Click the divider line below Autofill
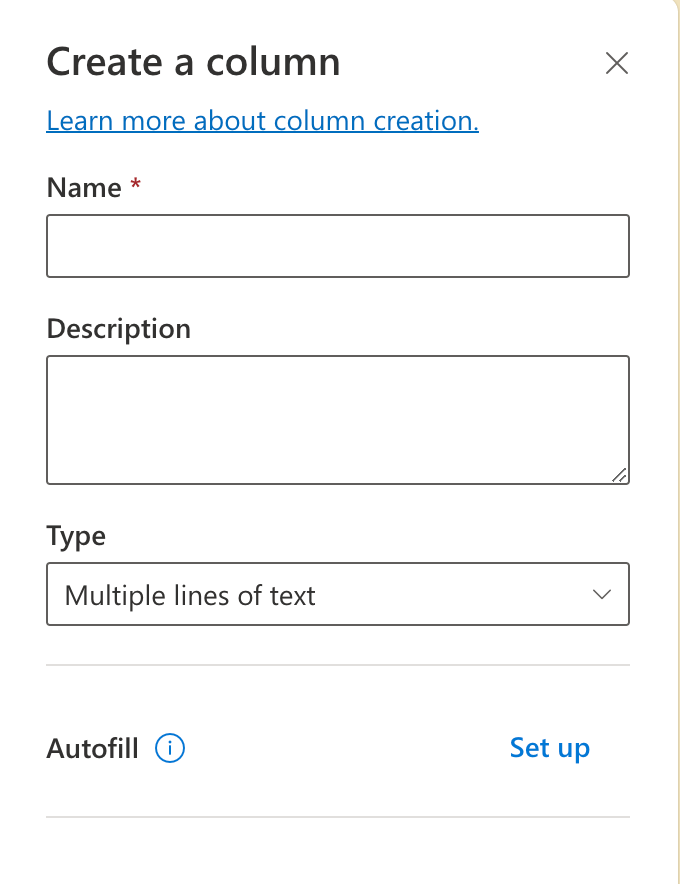This screenshot has height=884, width=680. pos(337,817)
